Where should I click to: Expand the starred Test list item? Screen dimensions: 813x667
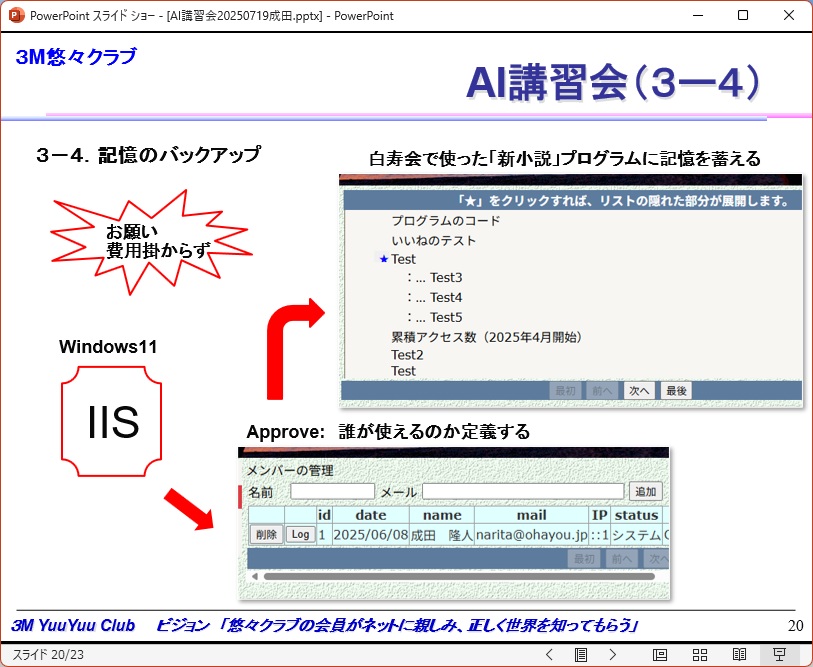click(x=383, y=259)
